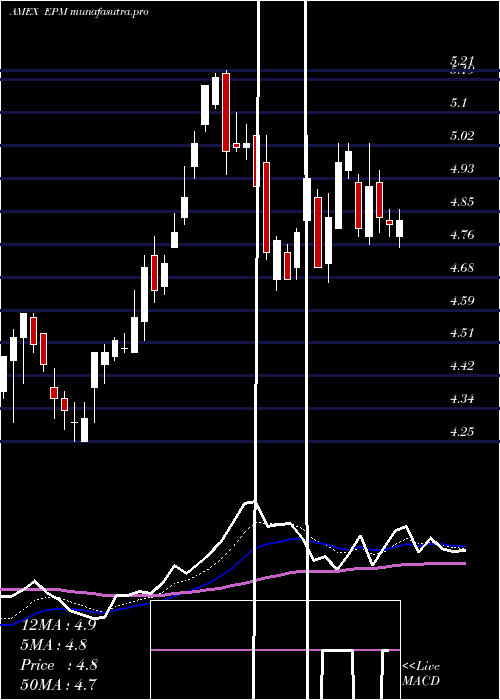500x700 pixels.
Task: Click the 5MA : 4.8 legend value
Action: click(x=54, y=645)
